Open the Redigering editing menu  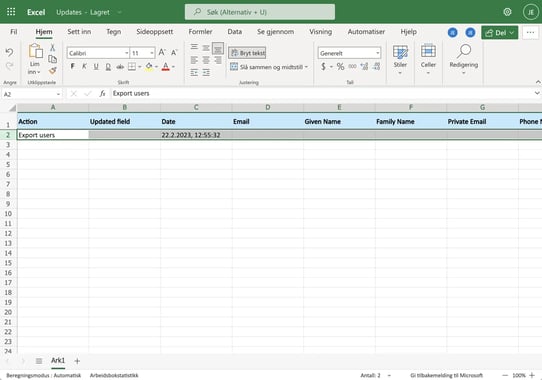tap(464, 59)
